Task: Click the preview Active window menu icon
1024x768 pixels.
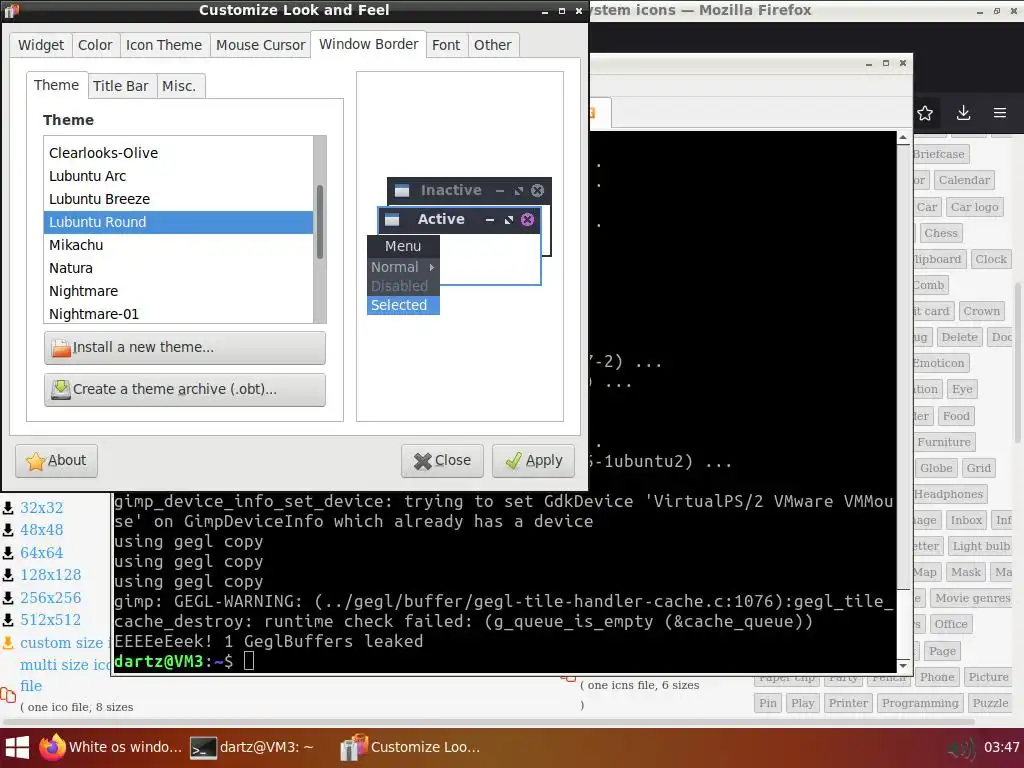Action: click(392, 219)
